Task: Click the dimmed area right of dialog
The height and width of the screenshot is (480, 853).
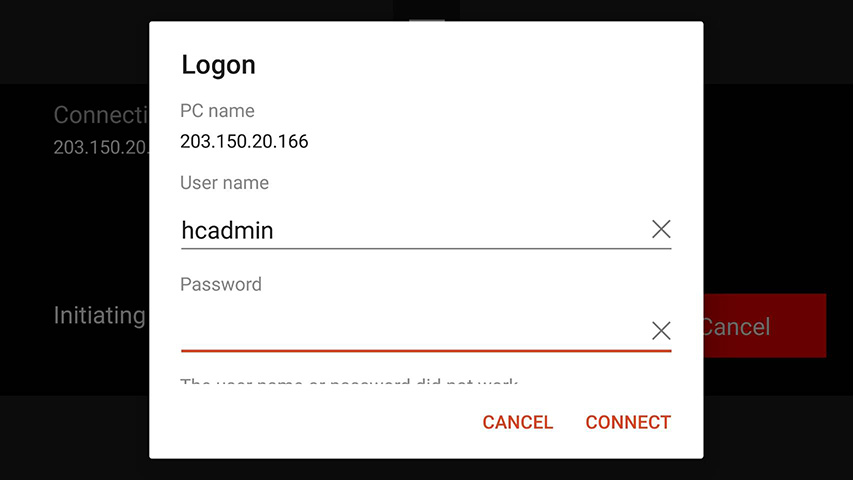Action: coord(778,200)
